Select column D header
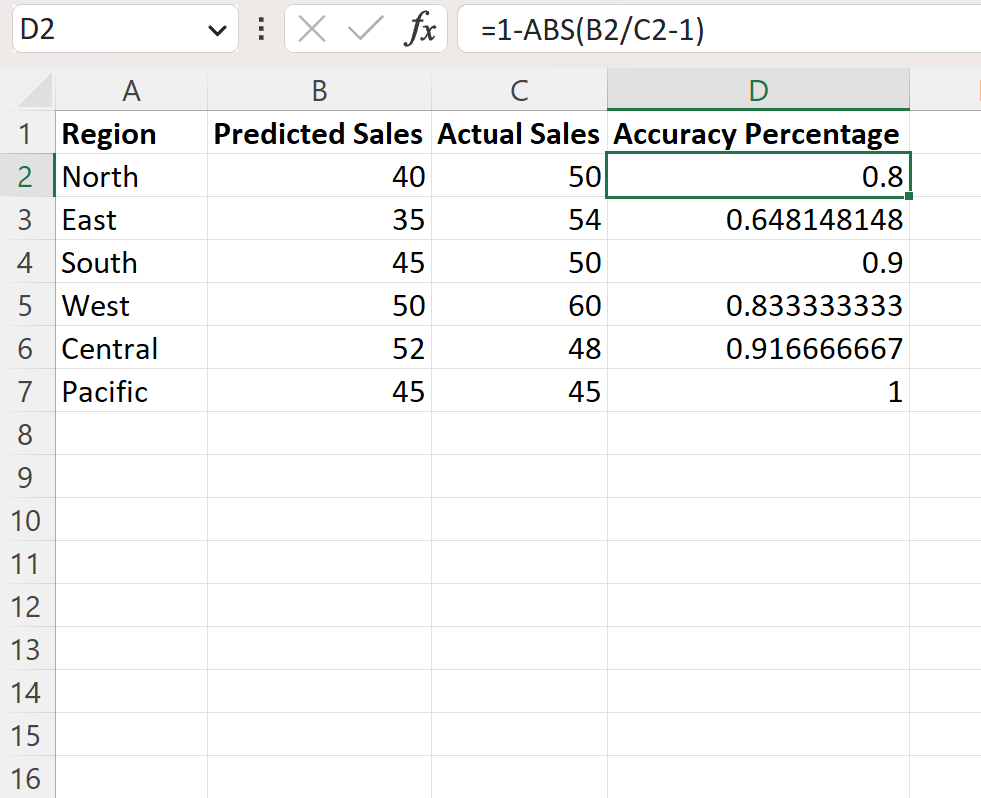Screen dimensions: 981x798 758,90
